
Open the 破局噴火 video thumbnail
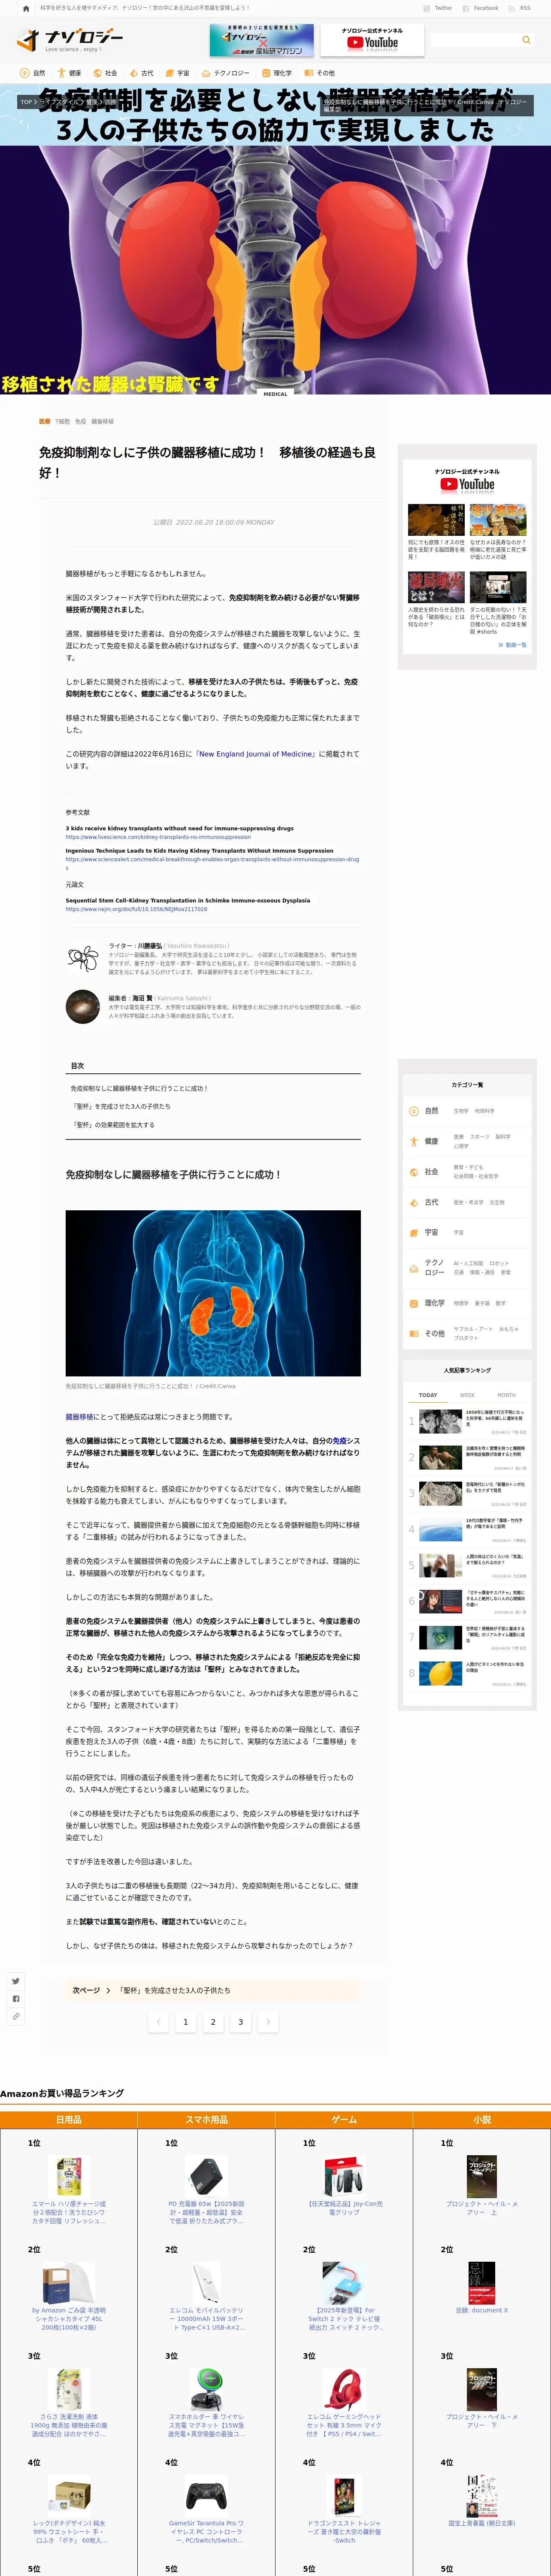(436, 587)
